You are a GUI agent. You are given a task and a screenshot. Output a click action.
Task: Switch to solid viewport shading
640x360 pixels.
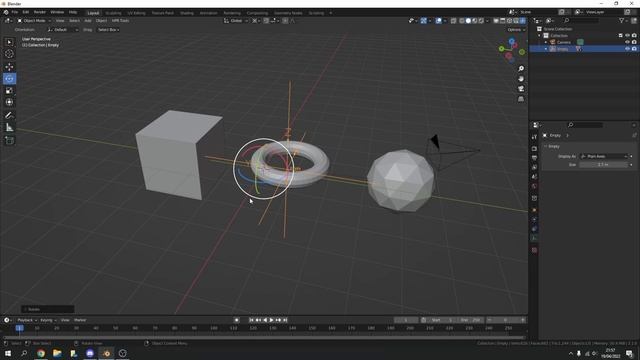point(468,21)
